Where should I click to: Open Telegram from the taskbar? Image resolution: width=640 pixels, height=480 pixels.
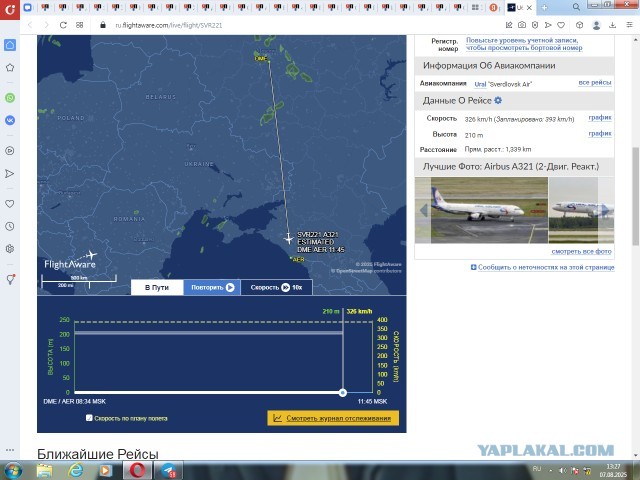168,471
